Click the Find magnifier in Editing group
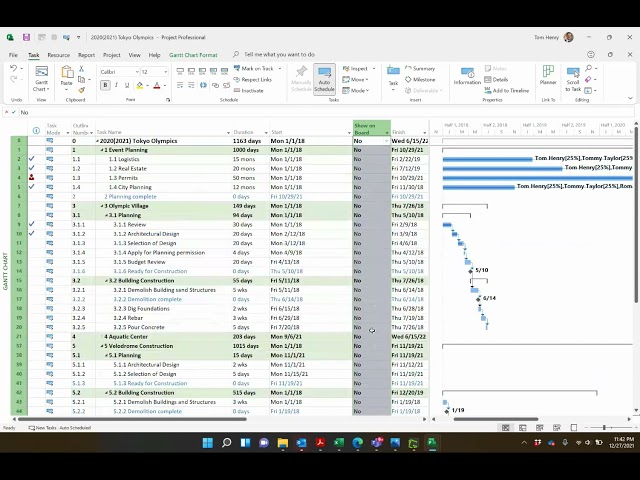Image resolution: width=640 pixels, height=480 pixels. point(589,68)
